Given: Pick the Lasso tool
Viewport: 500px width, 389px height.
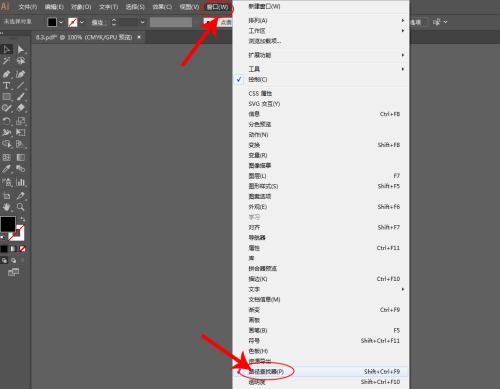Looking at the screenshot, I should point(21,61).
